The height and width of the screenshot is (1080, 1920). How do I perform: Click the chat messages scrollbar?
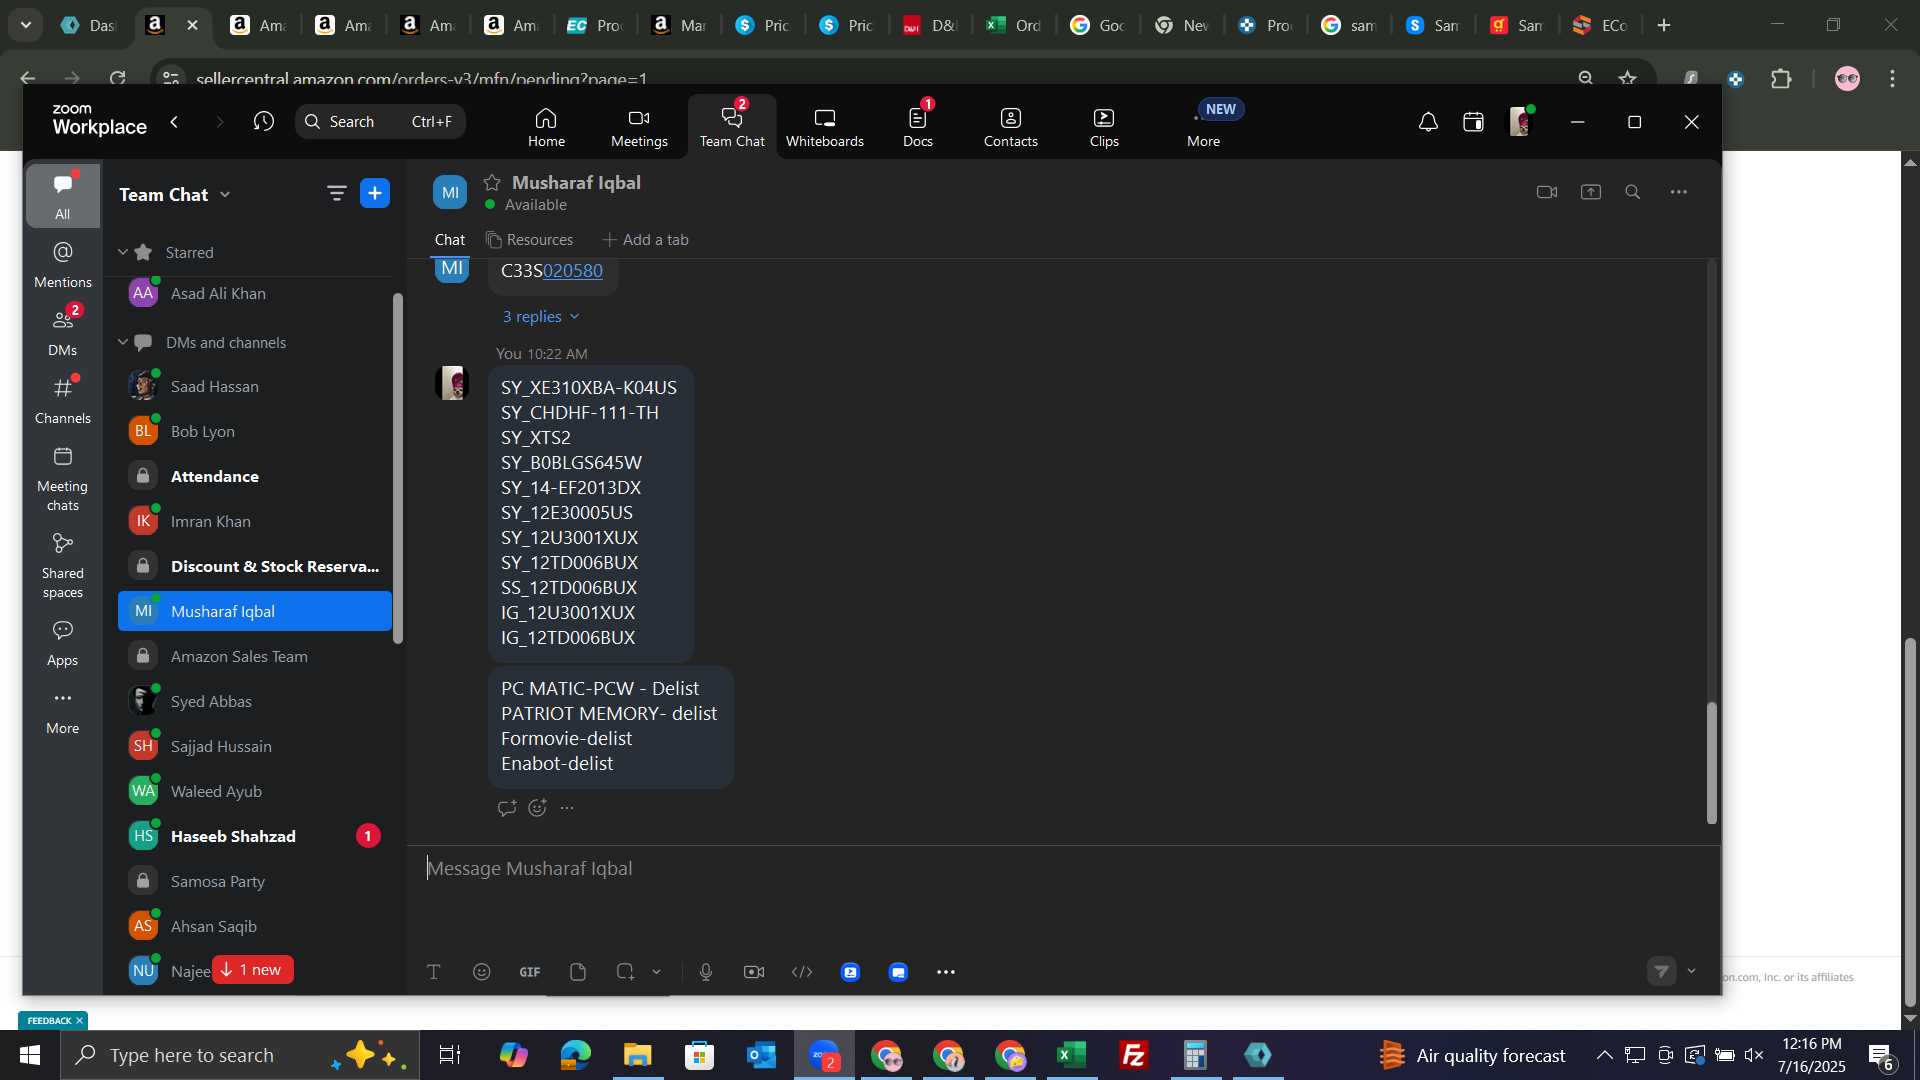pos(1711,764)
